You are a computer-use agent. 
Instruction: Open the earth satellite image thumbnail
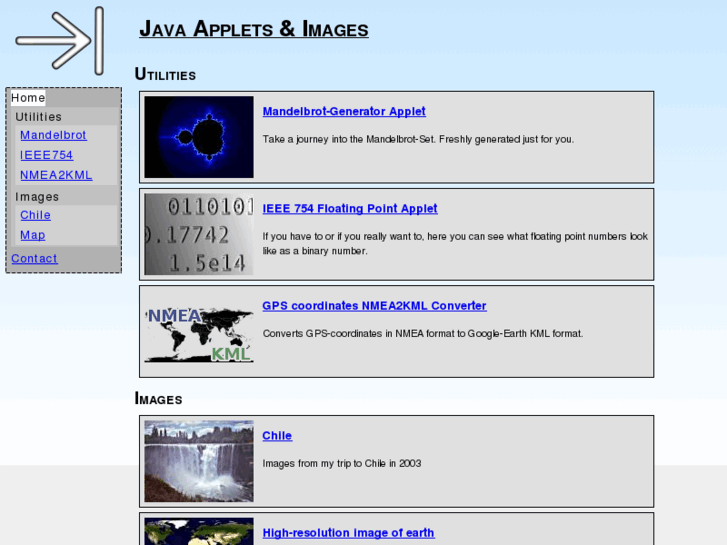[x=199, y=532]
